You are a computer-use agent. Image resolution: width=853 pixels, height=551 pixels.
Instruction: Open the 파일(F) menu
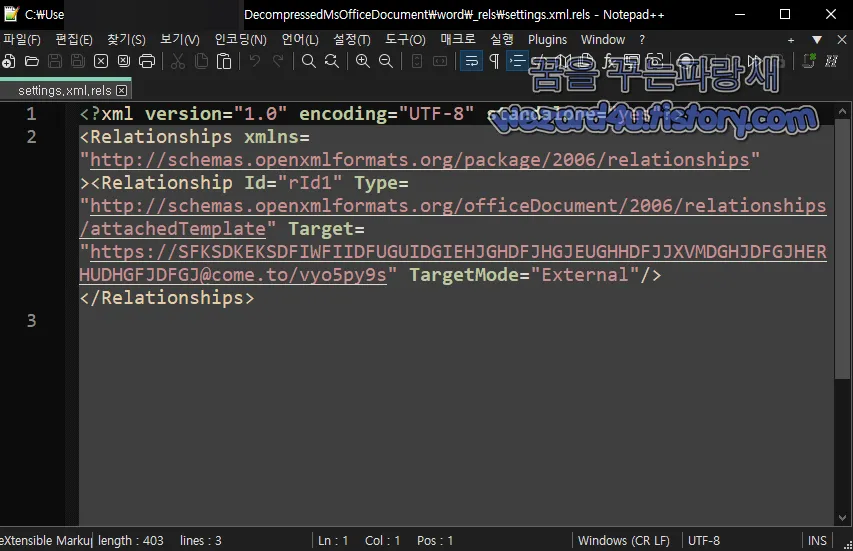22,40
